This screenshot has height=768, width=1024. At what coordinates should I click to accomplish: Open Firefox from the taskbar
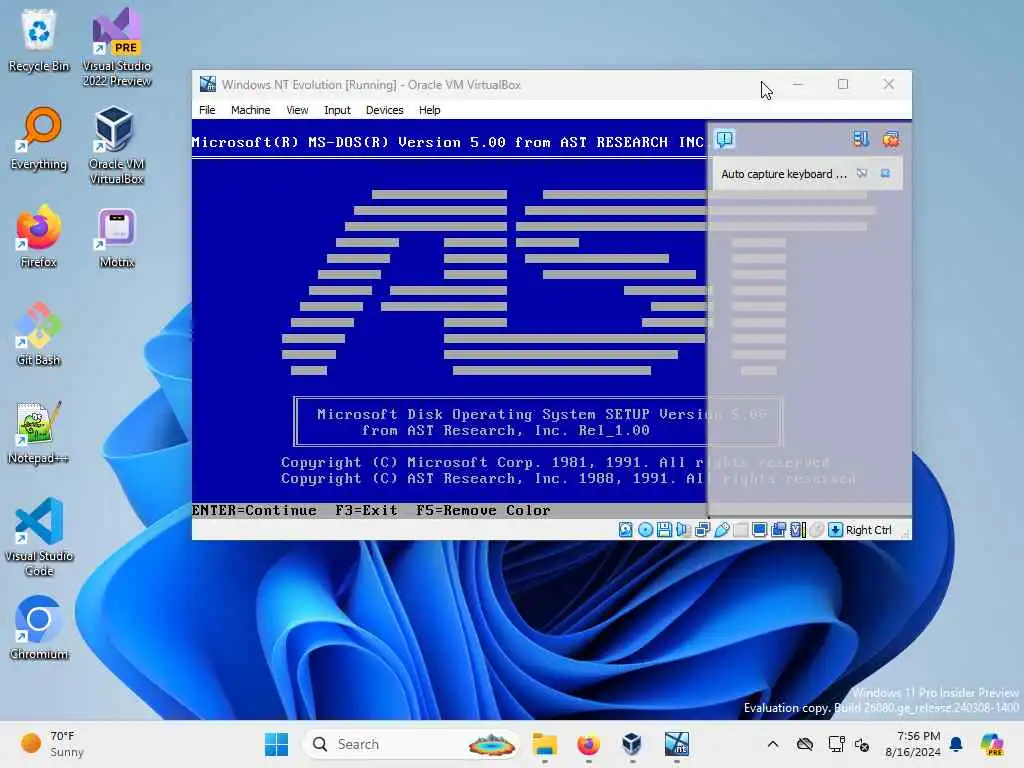588,744
